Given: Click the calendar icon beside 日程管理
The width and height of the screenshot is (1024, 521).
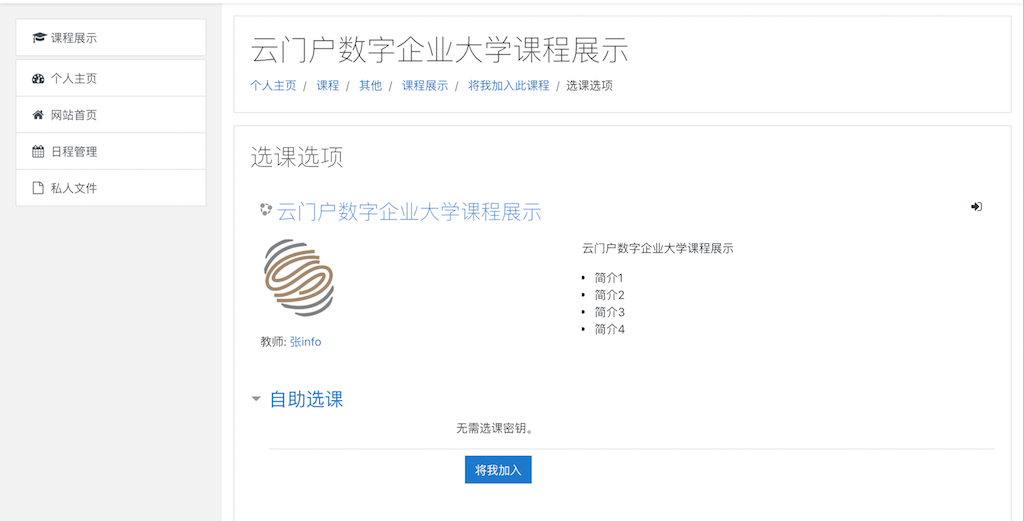Looking at the screenshot, I should click(x=38, y=152).
